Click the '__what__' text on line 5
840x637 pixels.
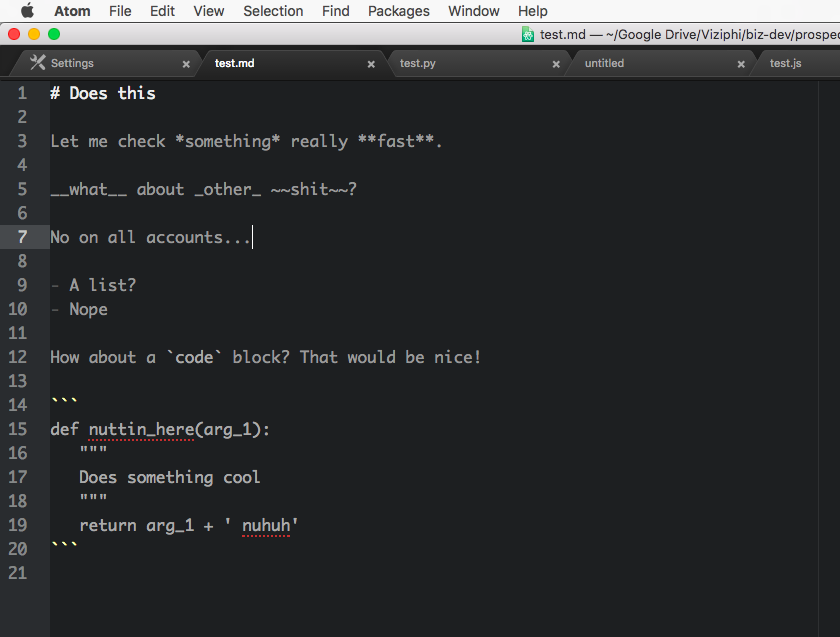tap(89, 190)
